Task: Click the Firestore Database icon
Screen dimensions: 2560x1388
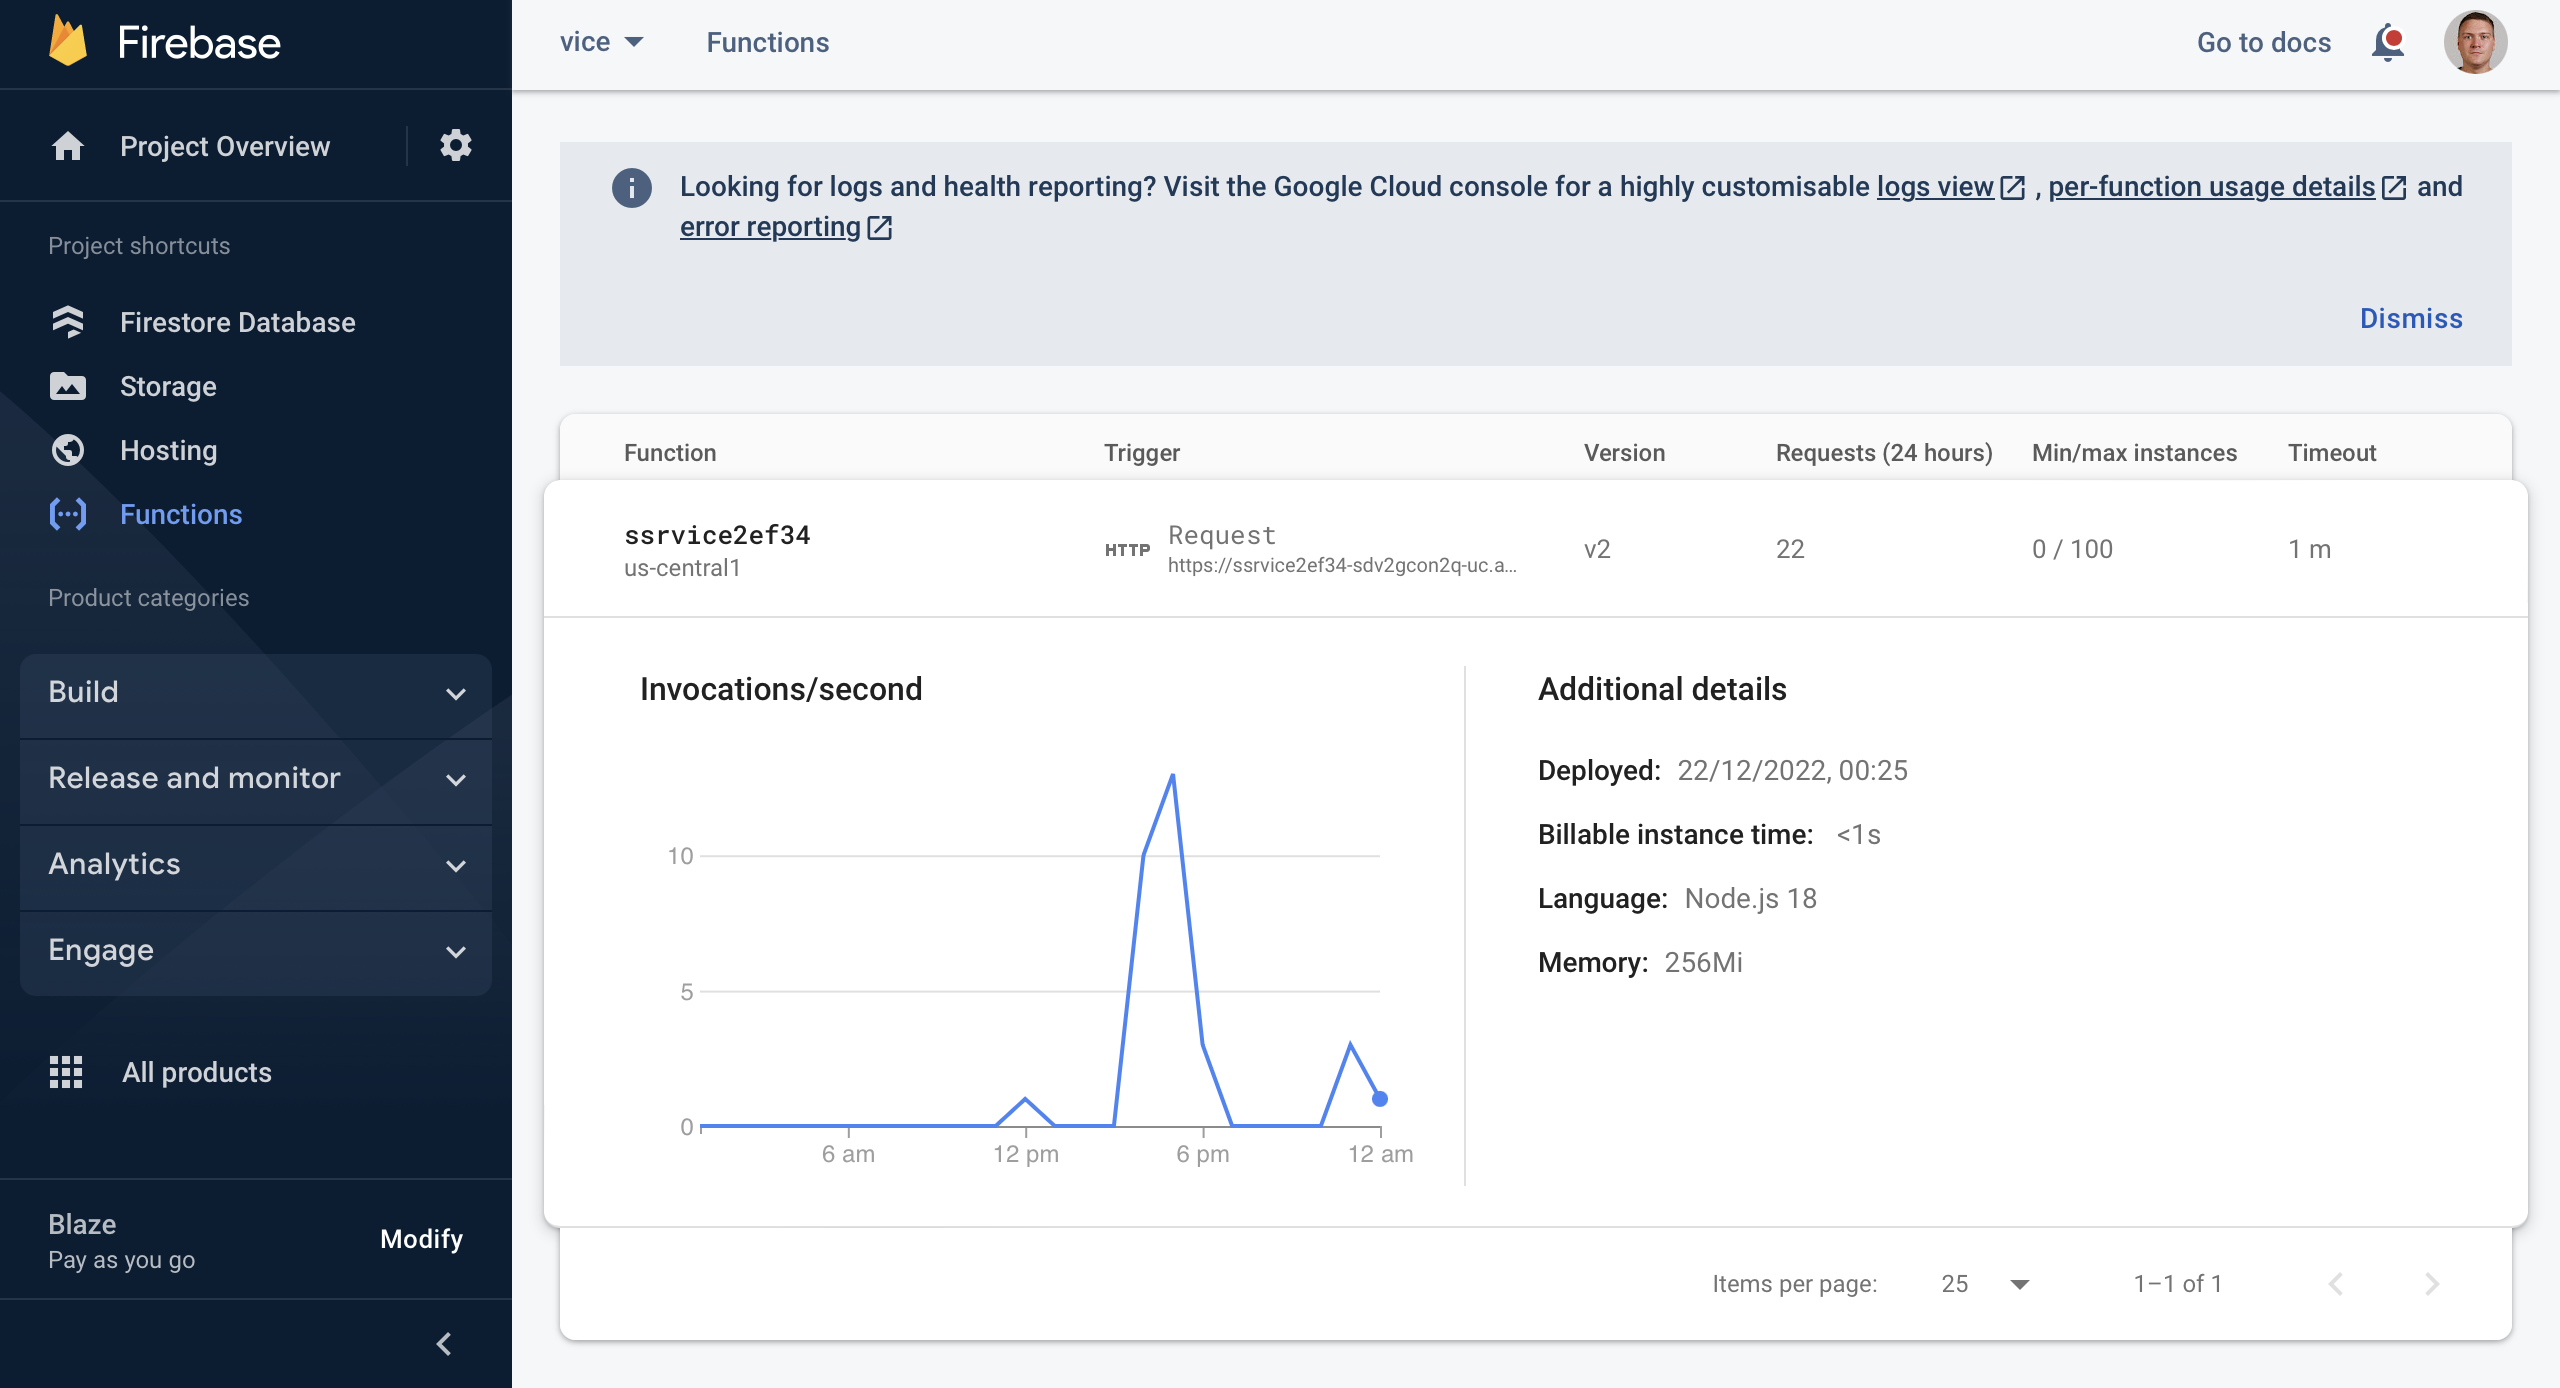Action: coord(68,322)
